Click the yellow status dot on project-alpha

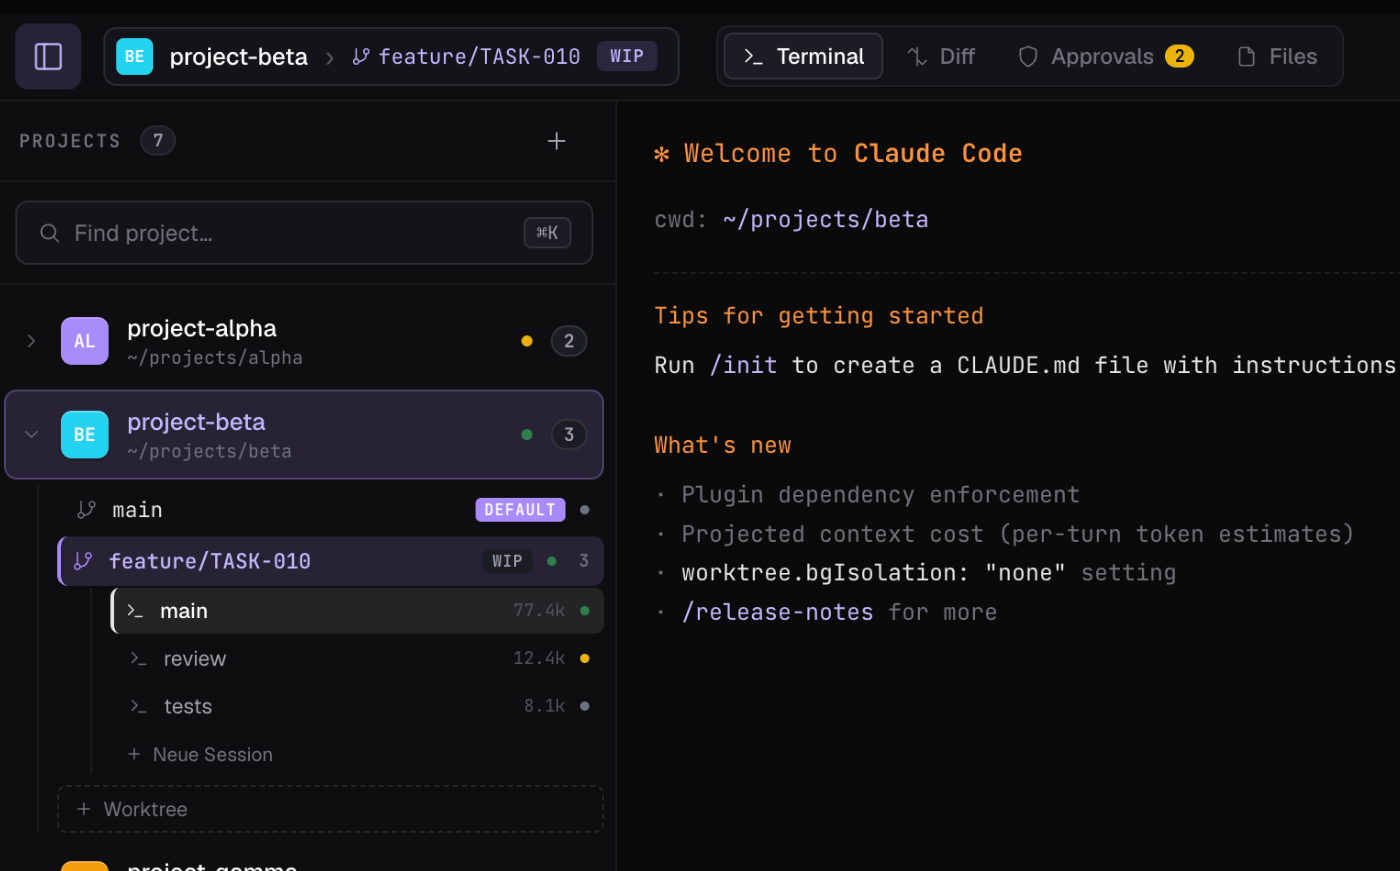click(x=527, y=341)
